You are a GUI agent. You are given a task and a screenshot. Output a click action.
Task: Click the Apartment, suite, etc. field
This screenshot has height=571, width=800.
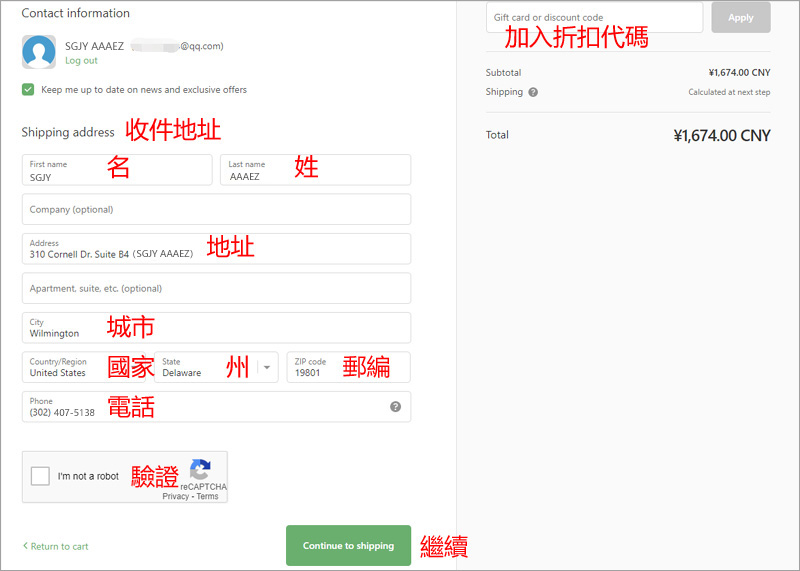point(216,288)
